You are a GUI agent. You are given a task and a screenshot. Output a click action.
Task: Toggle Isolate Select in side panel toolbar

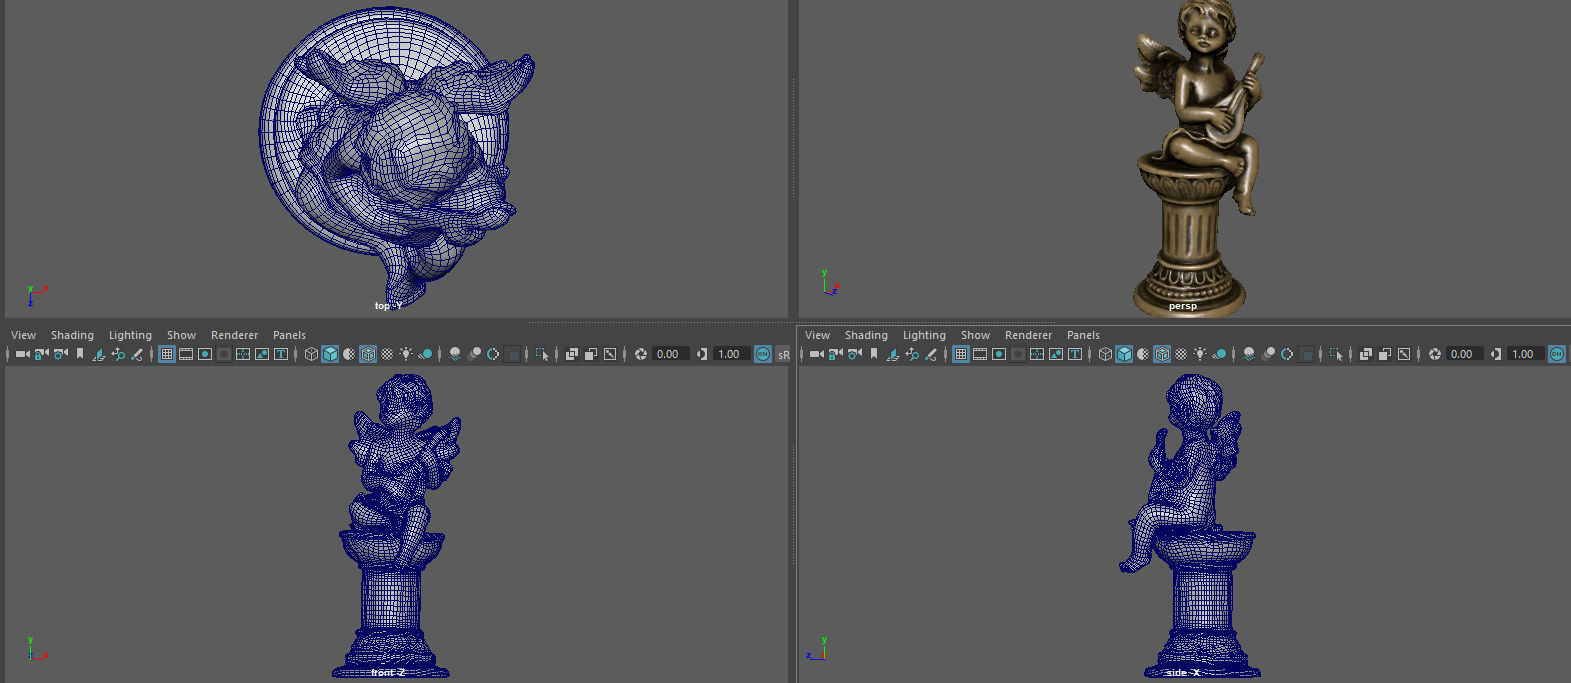pyautogui.click(x=1336, y=354)
